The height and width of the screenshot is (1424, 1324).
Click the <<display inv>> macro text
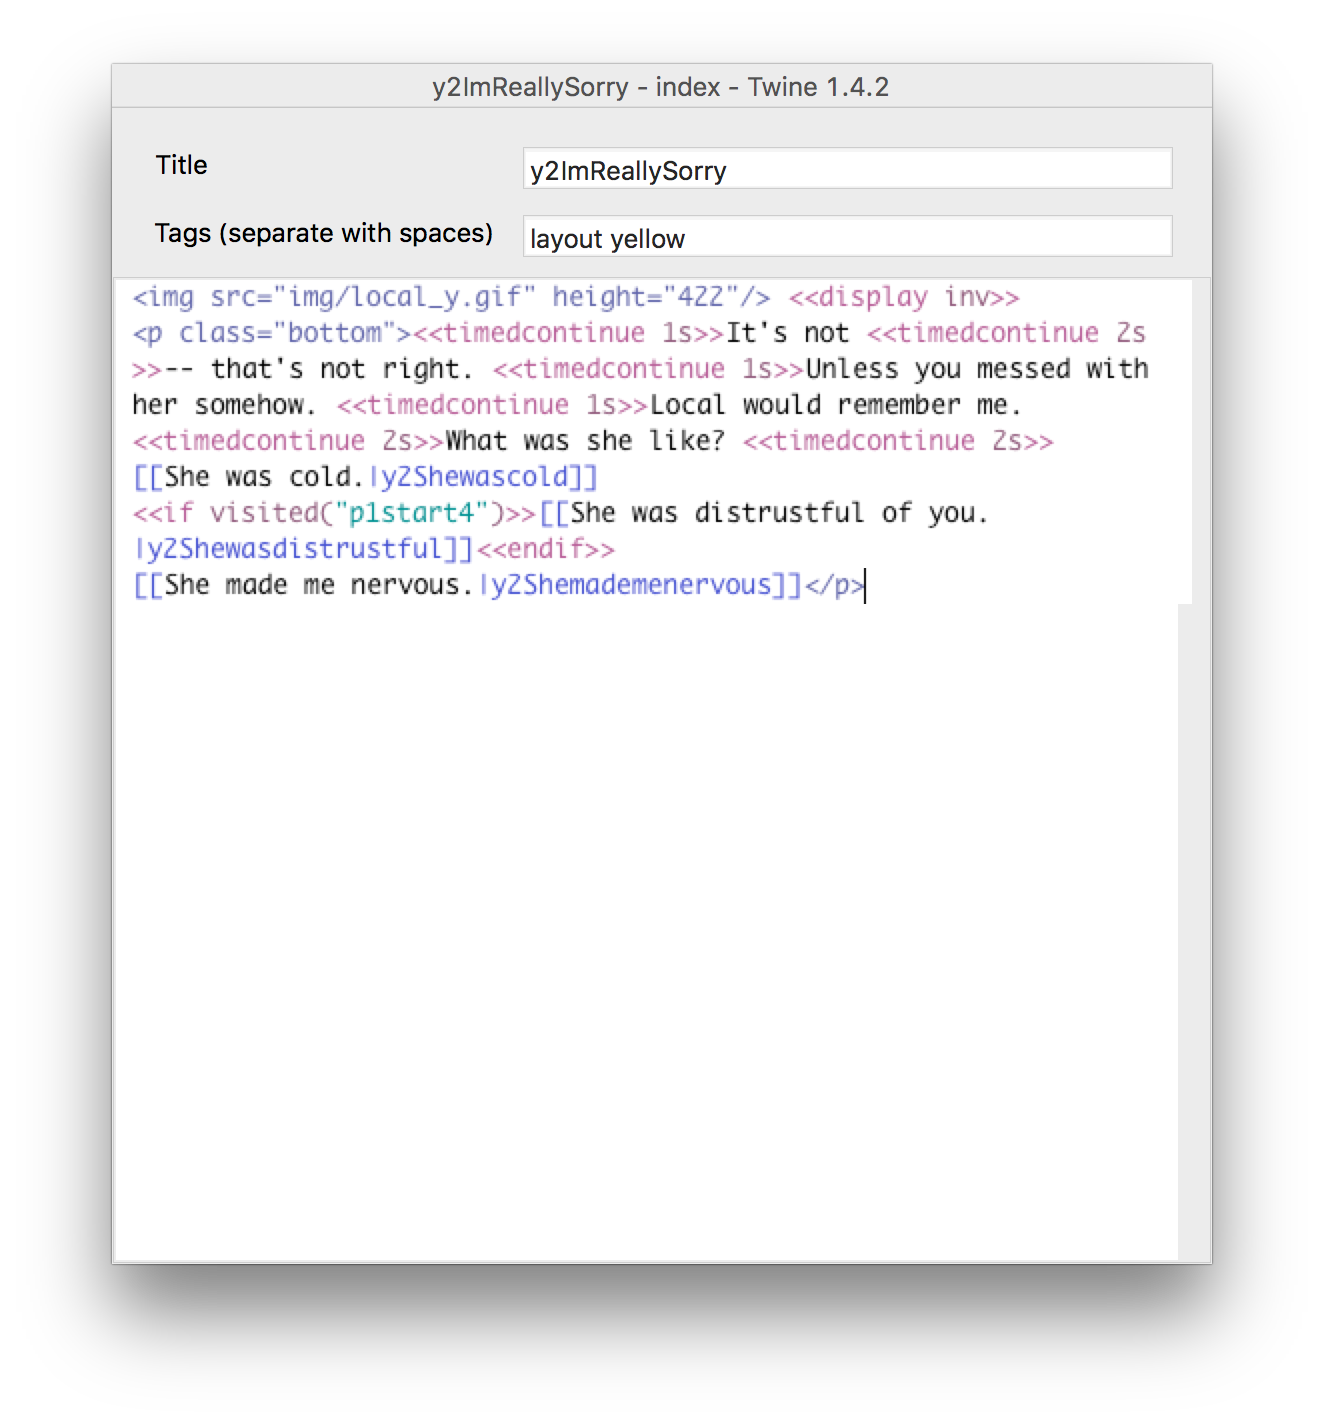pyautogui.click(x=904, y=297)
